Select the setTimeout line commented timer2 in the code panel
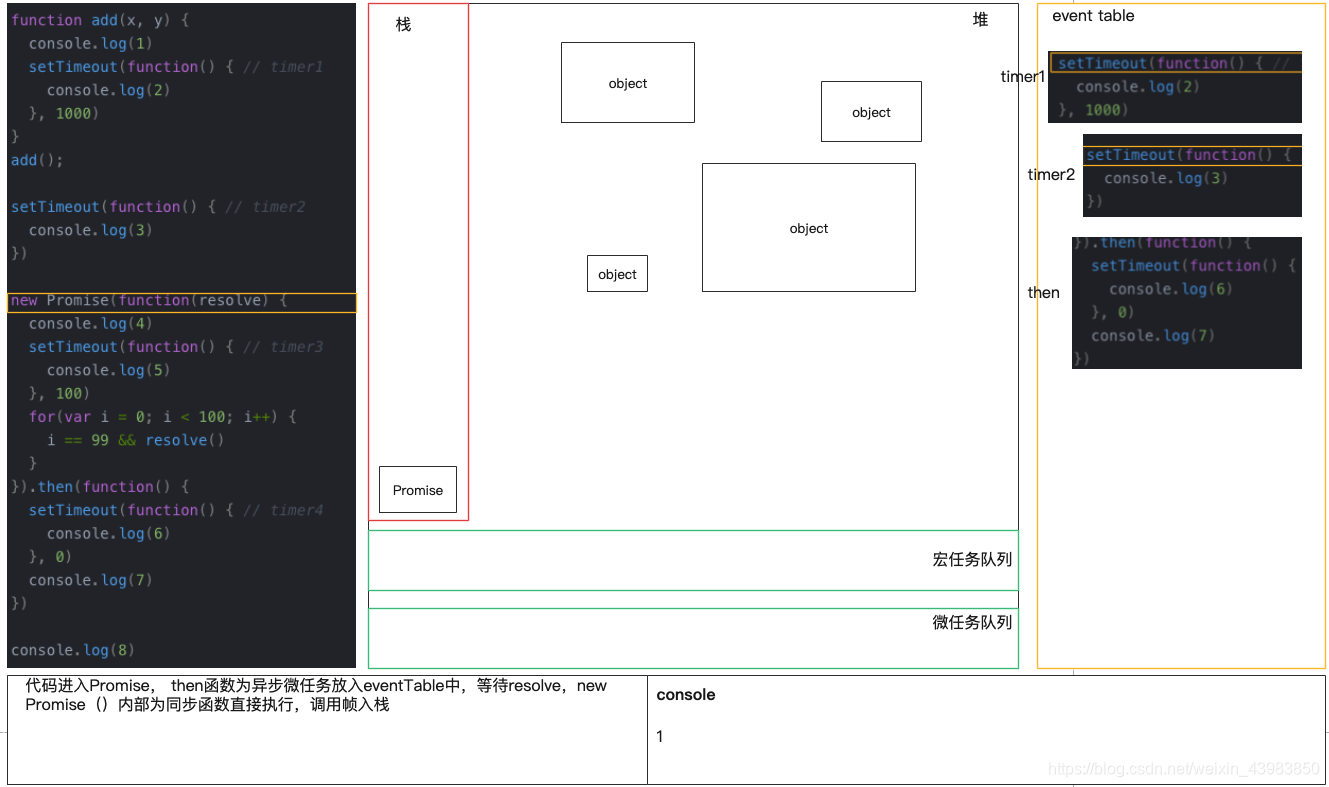1329x787 pixels. coord(158,207)
